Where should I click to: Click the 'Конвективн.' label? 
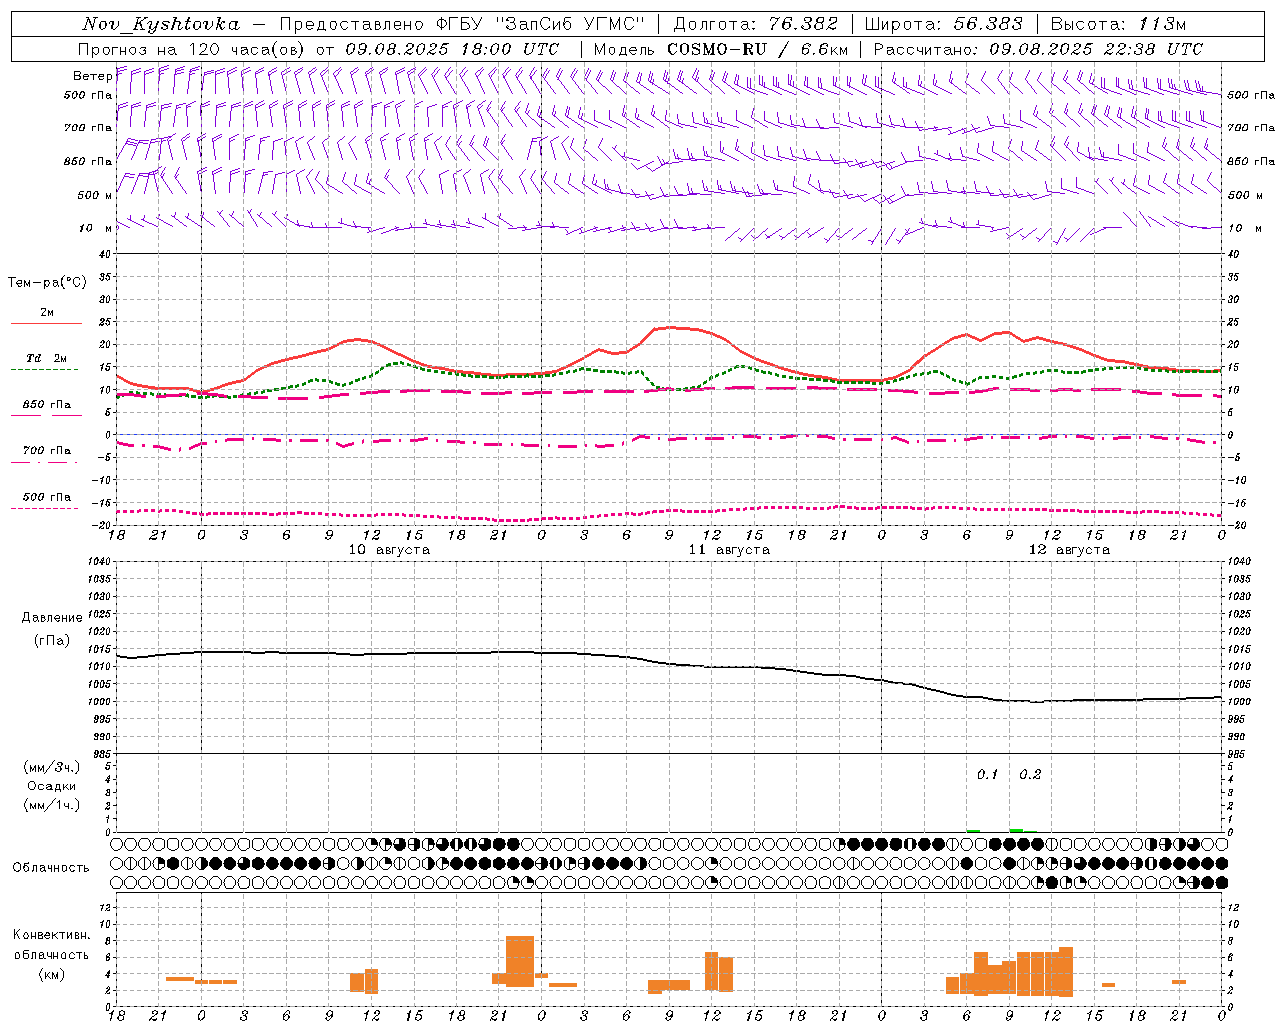(x=52, y=935)
